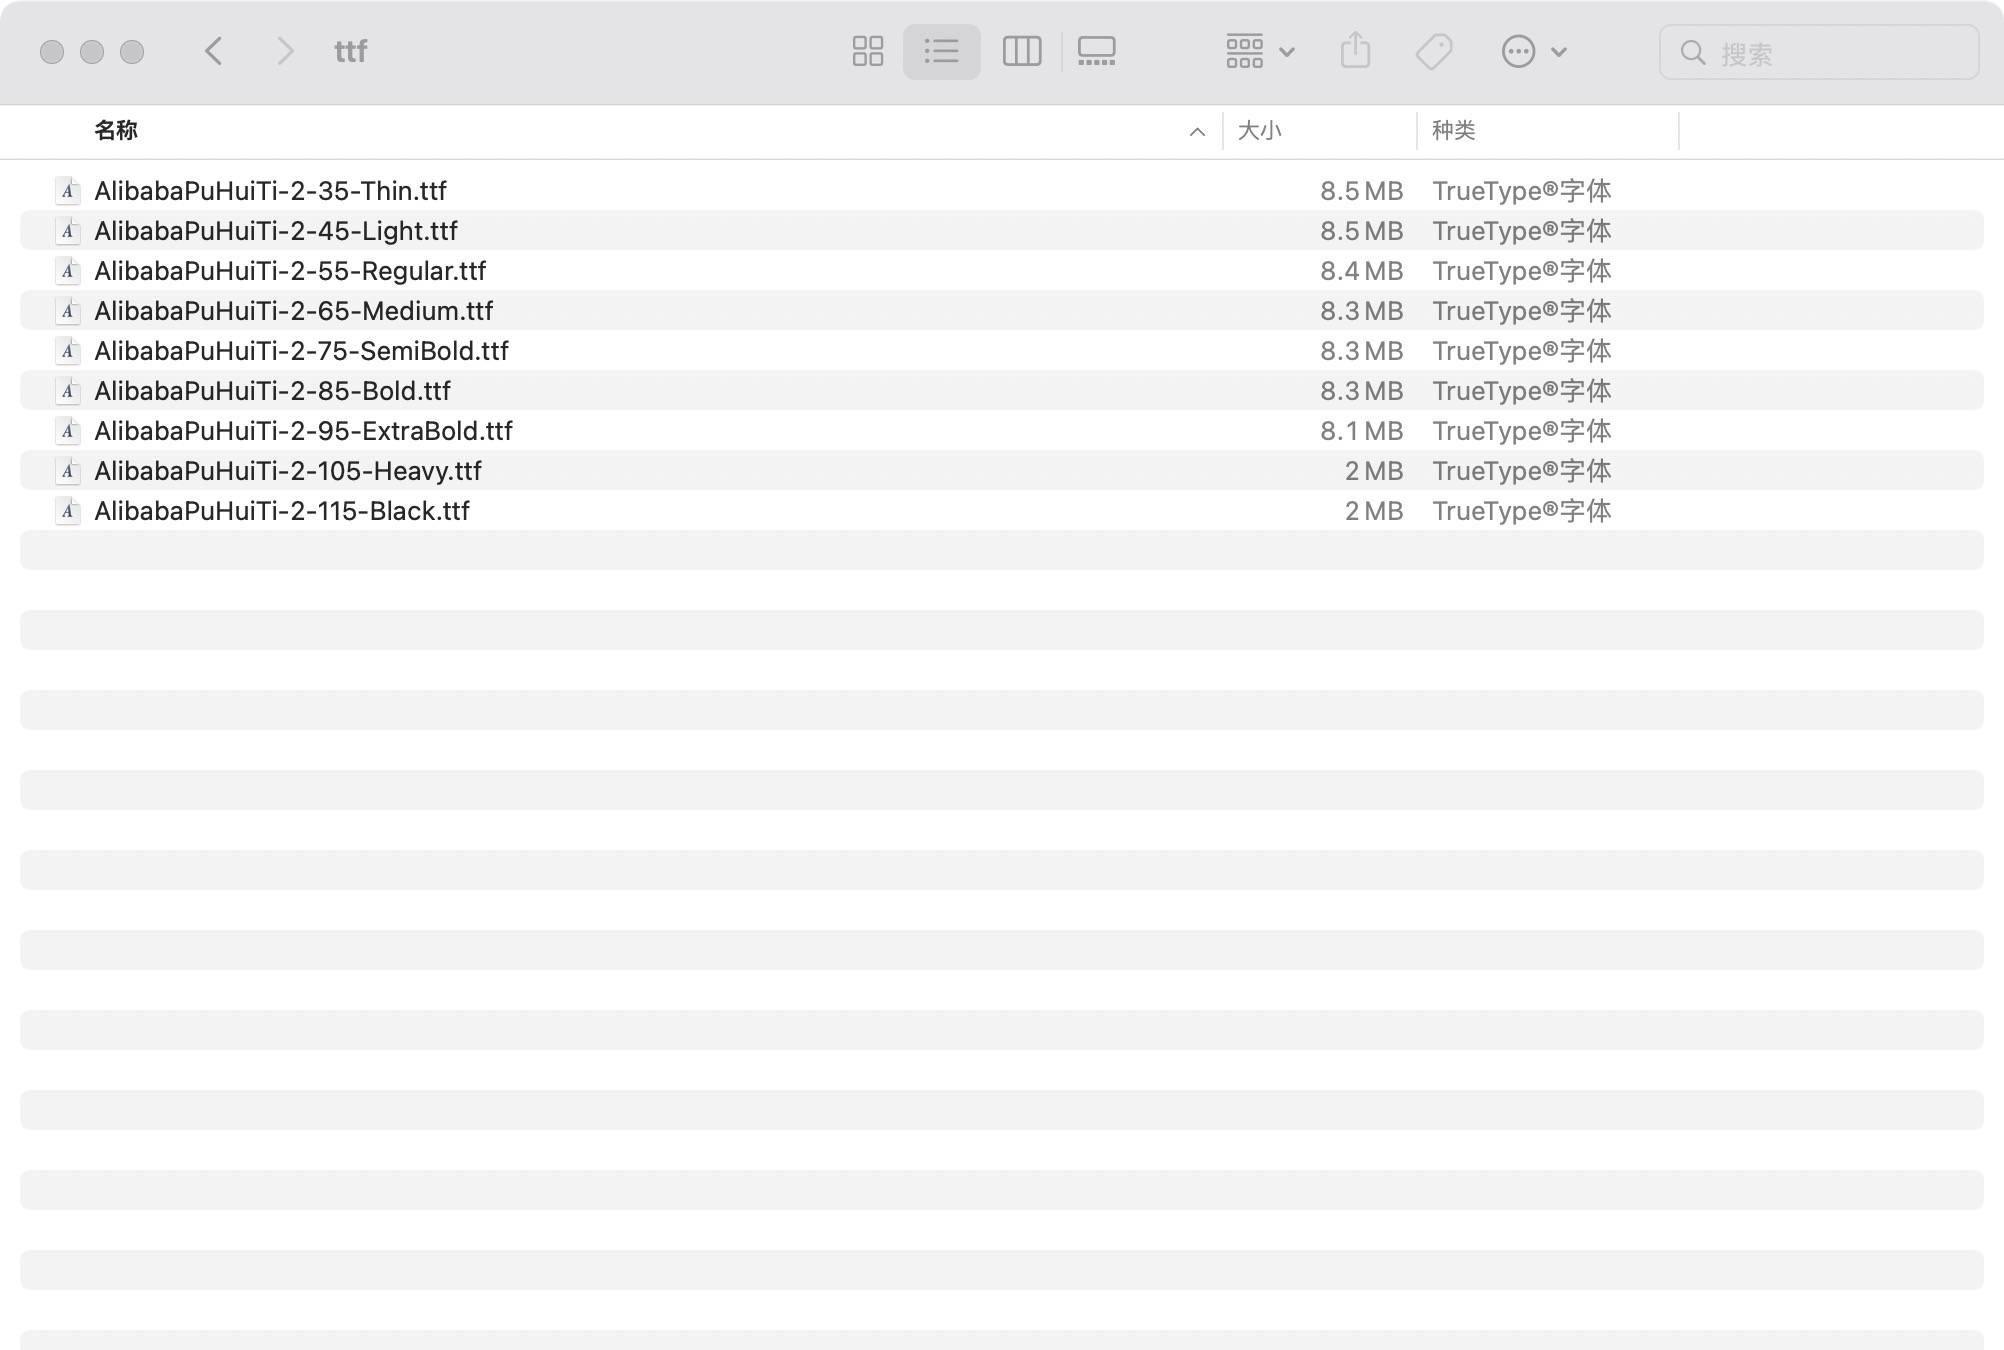Click the magnifier icon in search
This screenshot has height=1350, width=2004.
click(1692, 52)
